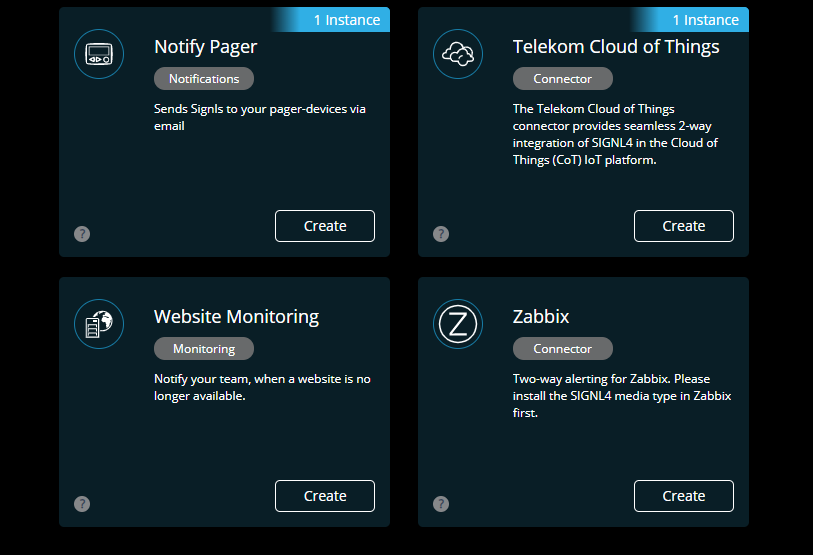Click 1 Instance badge on Telekom card

(690, 20)
